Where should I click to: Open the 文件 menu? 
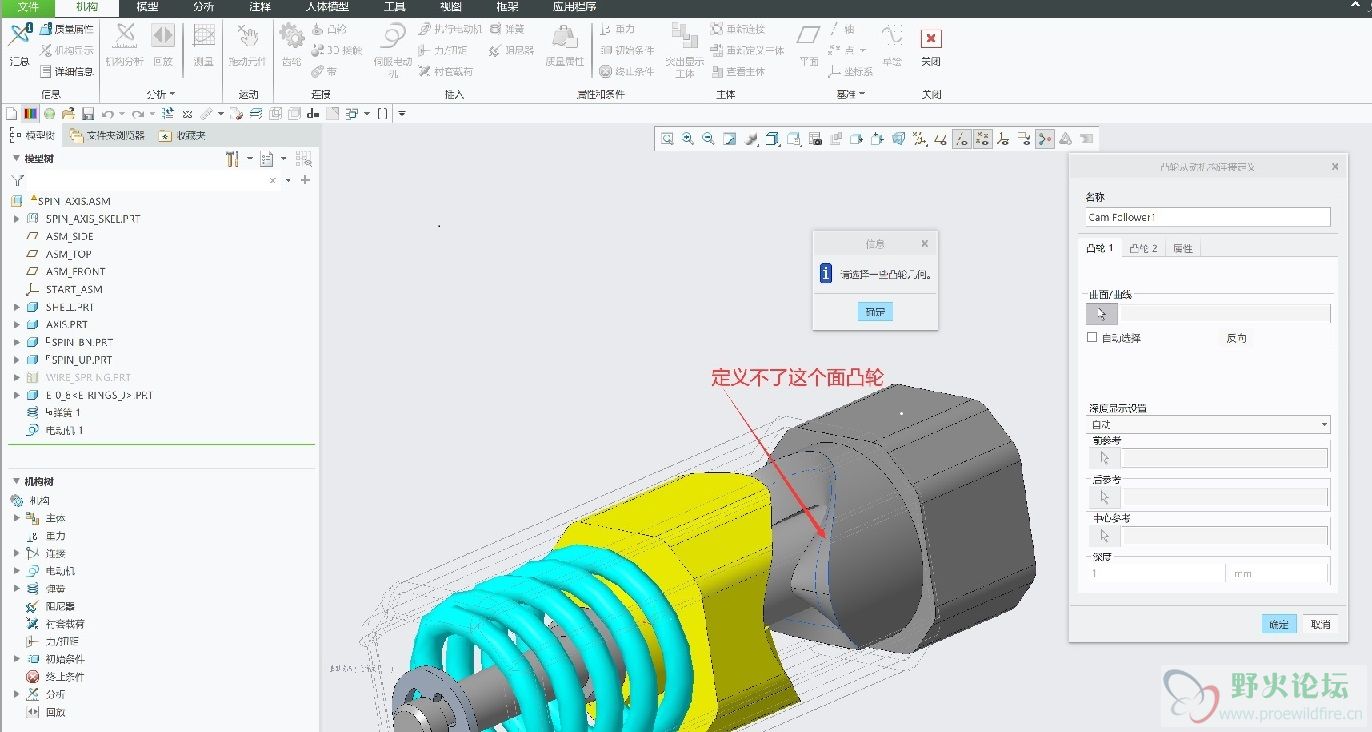point(28,7)
